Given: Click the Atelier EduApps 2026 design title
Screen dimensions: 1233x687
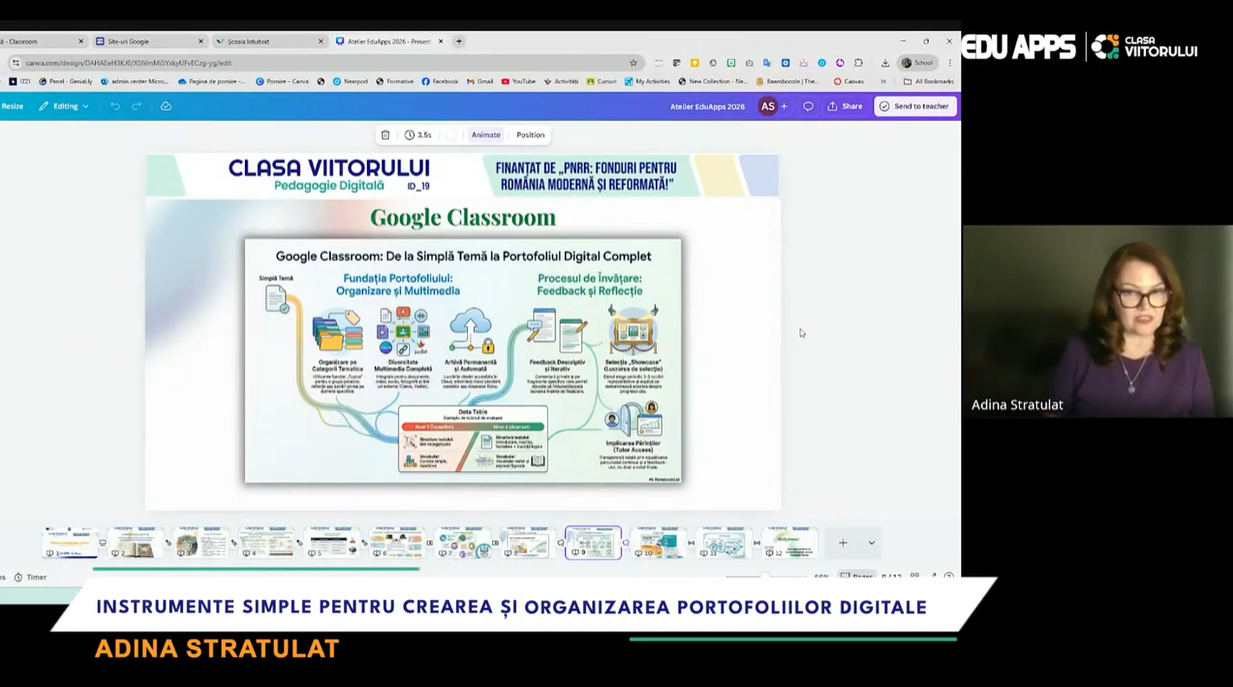Looking at the screenshot, I should 707,106.
